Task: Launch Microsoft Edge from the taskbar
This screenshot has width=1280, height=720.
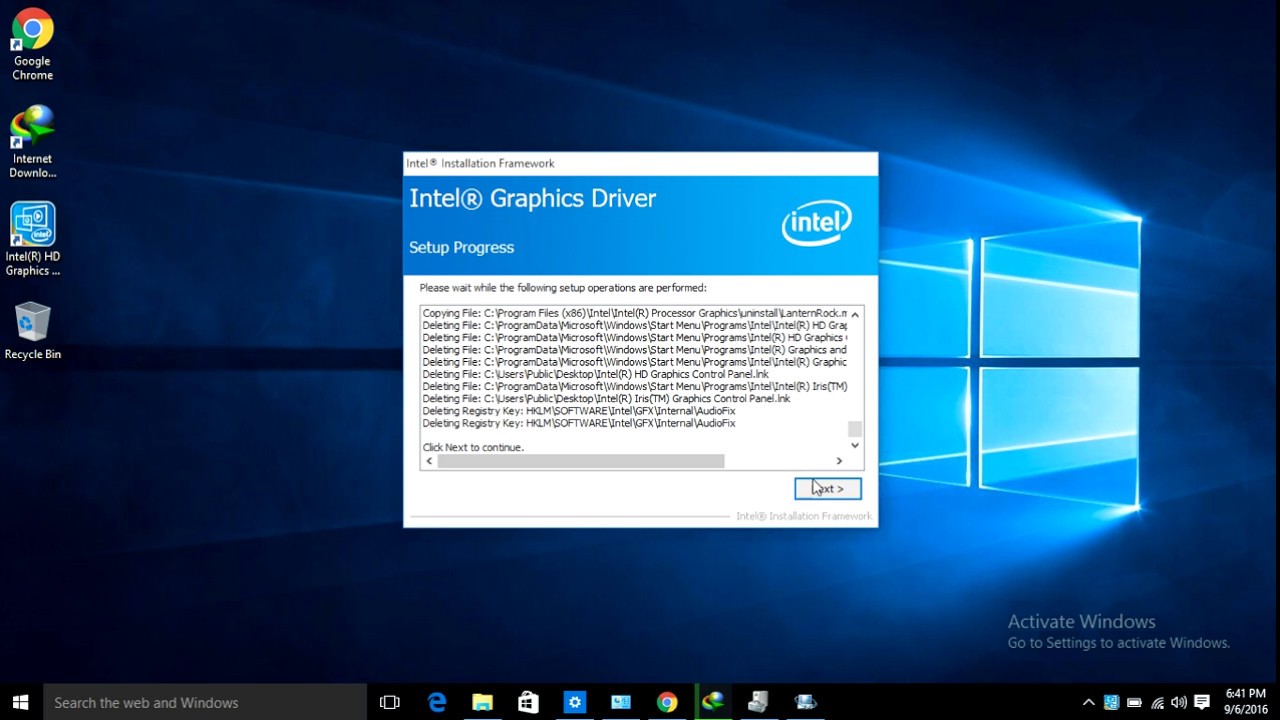Action: [437, 702]
